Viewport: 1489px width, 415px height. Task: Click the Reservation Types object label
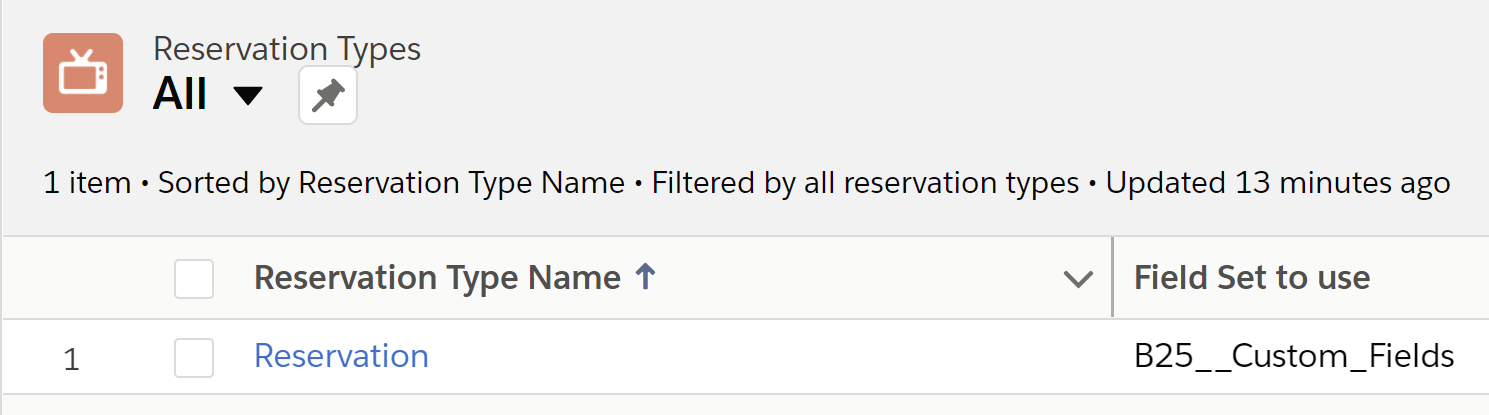287,48
